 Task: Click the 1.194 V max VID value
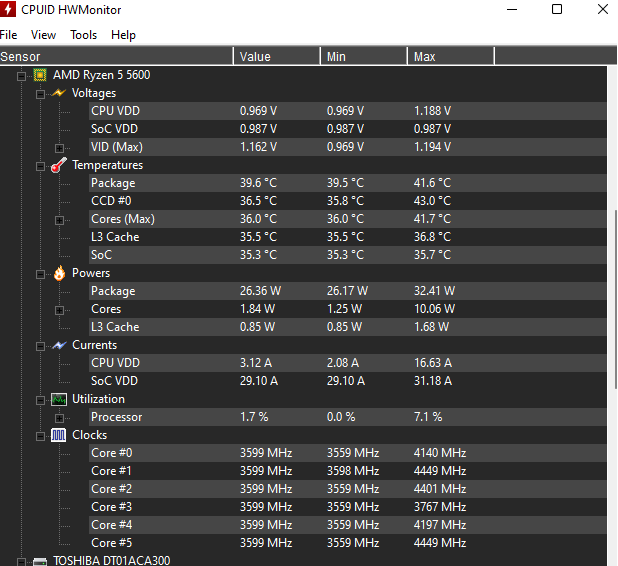tap(432, 147)
